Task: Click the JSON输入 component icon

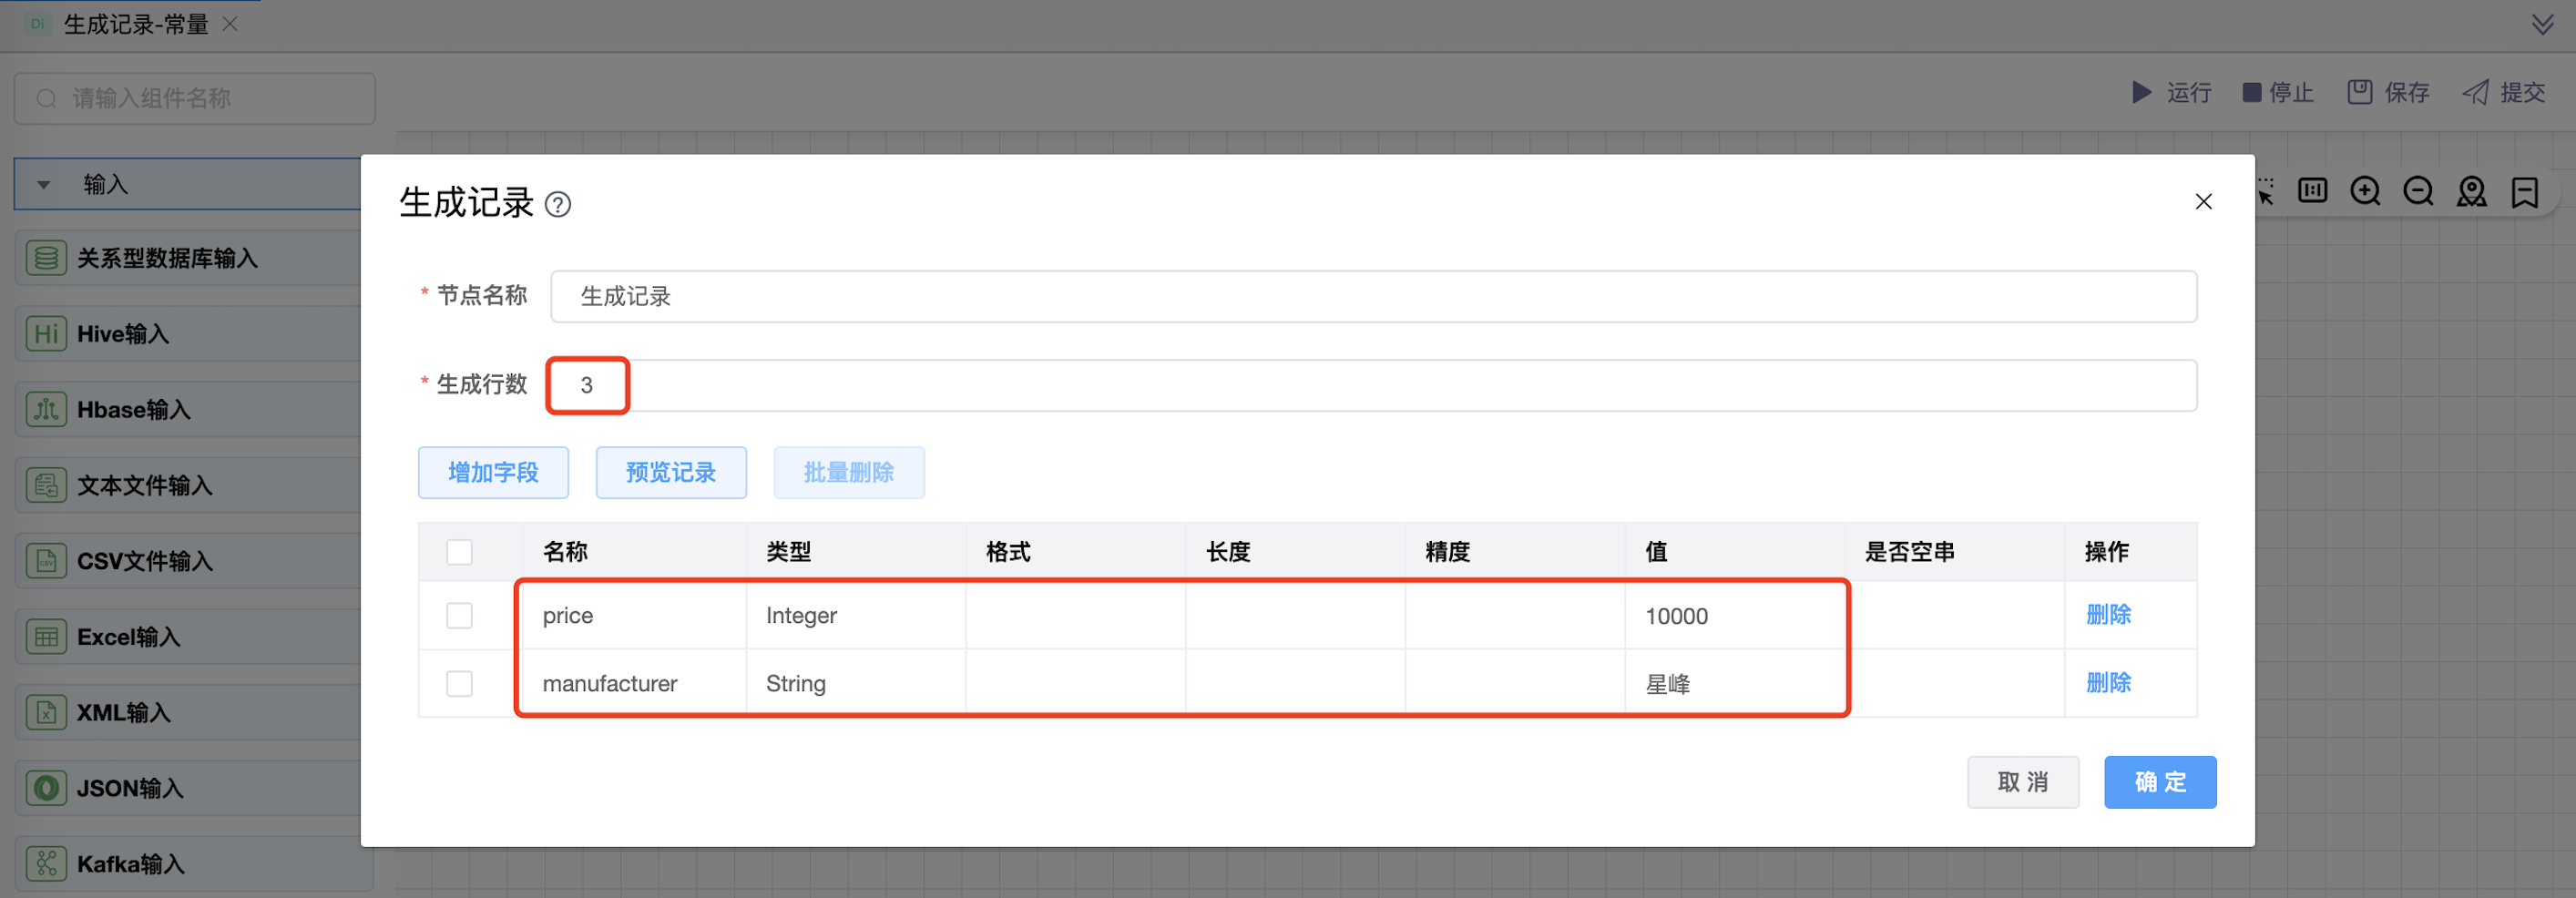Action: [x=46, y=788]
